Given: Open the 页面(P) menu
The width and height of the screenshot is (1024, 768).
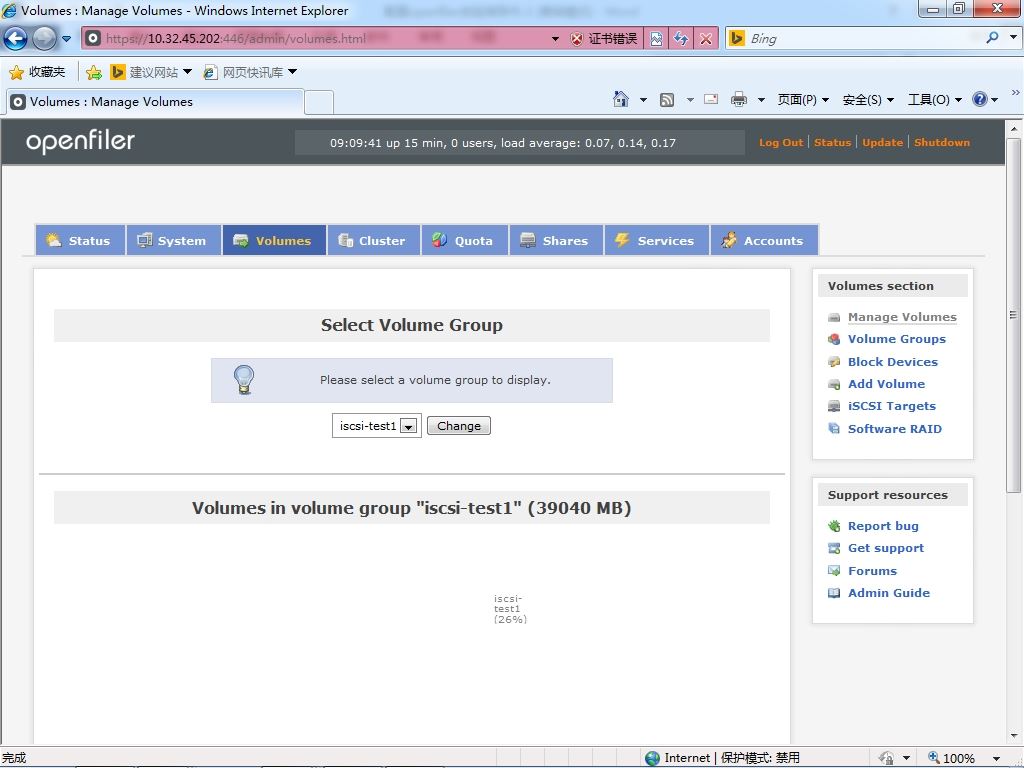Looking at the screenshot, I should point(803,99).
